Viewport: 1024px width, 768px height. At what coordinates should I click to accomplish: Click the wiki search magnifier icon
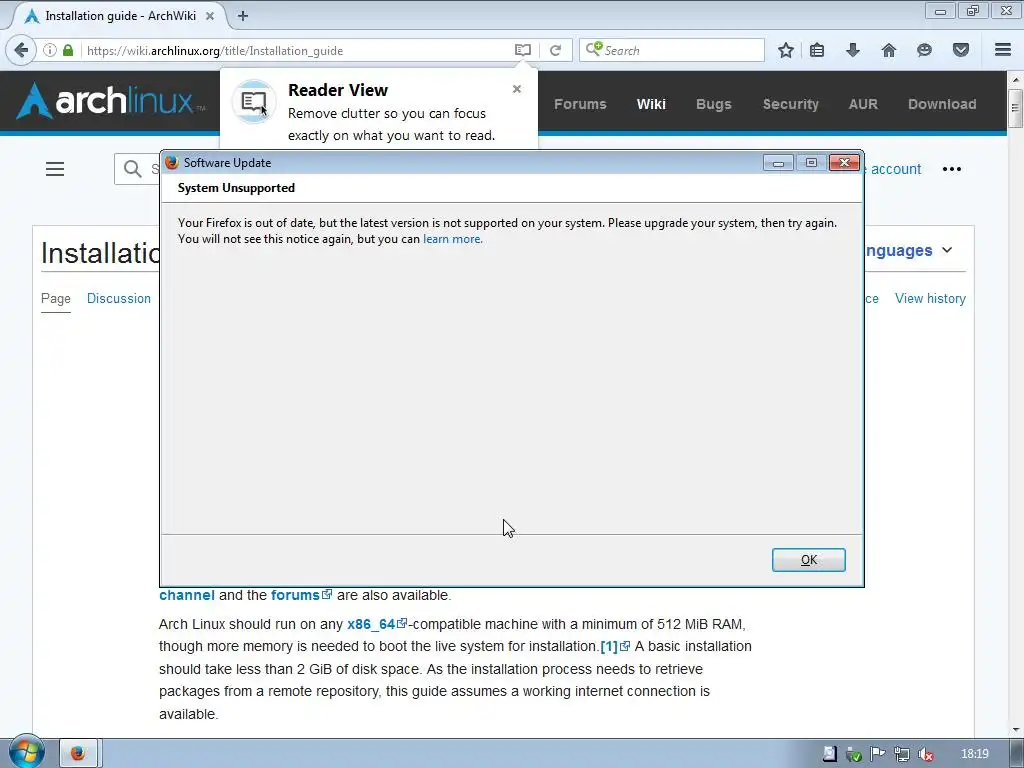tap(133, 169)
